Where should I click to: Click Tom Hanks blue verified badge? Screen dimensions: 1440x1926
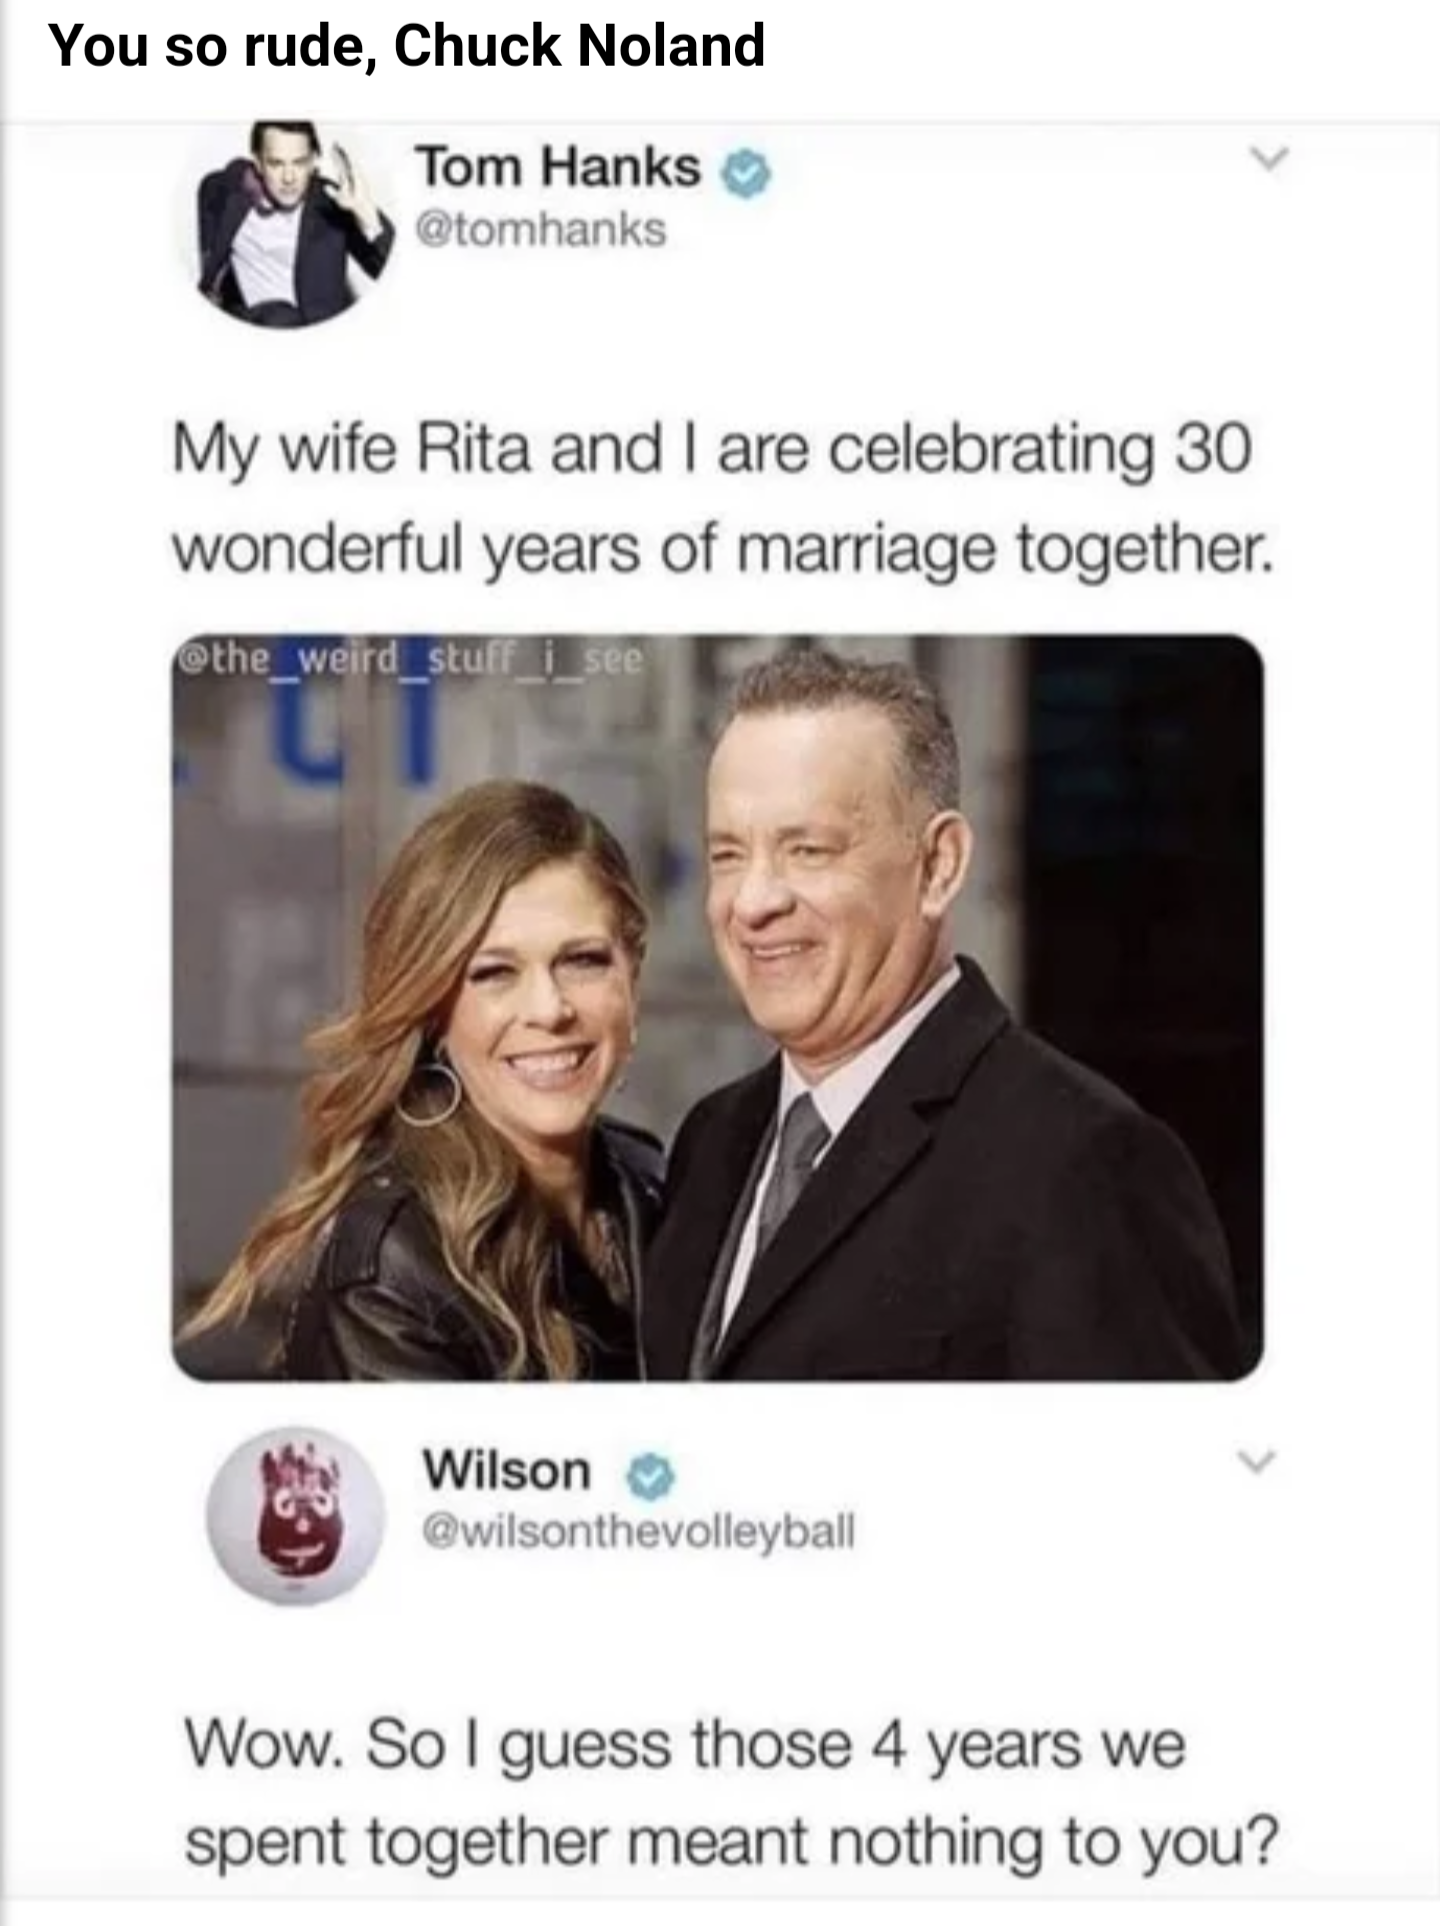click(x=747, y=175)
